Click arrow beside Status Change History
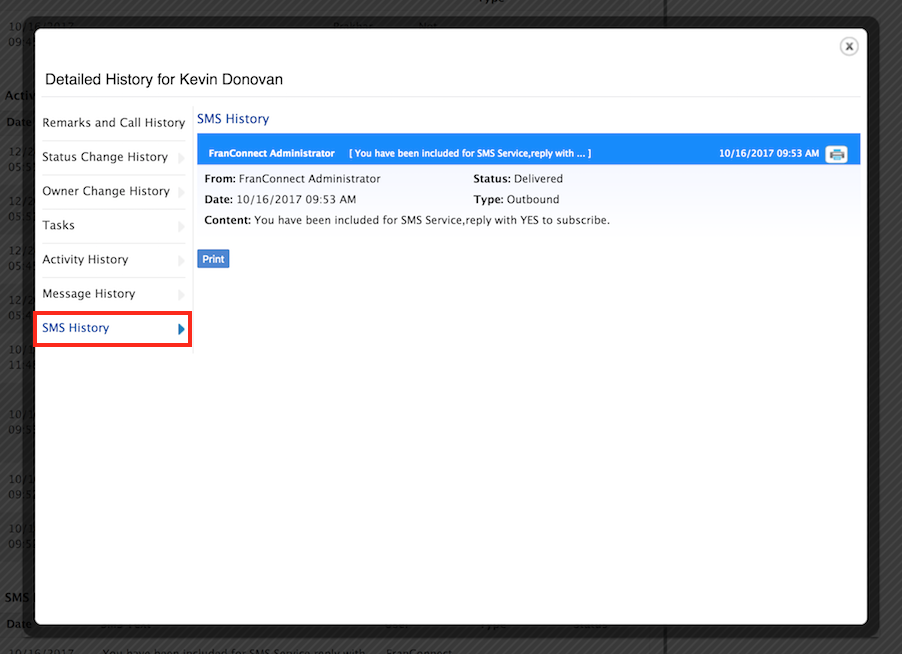The image size is (902, 654). pos(181,158)
